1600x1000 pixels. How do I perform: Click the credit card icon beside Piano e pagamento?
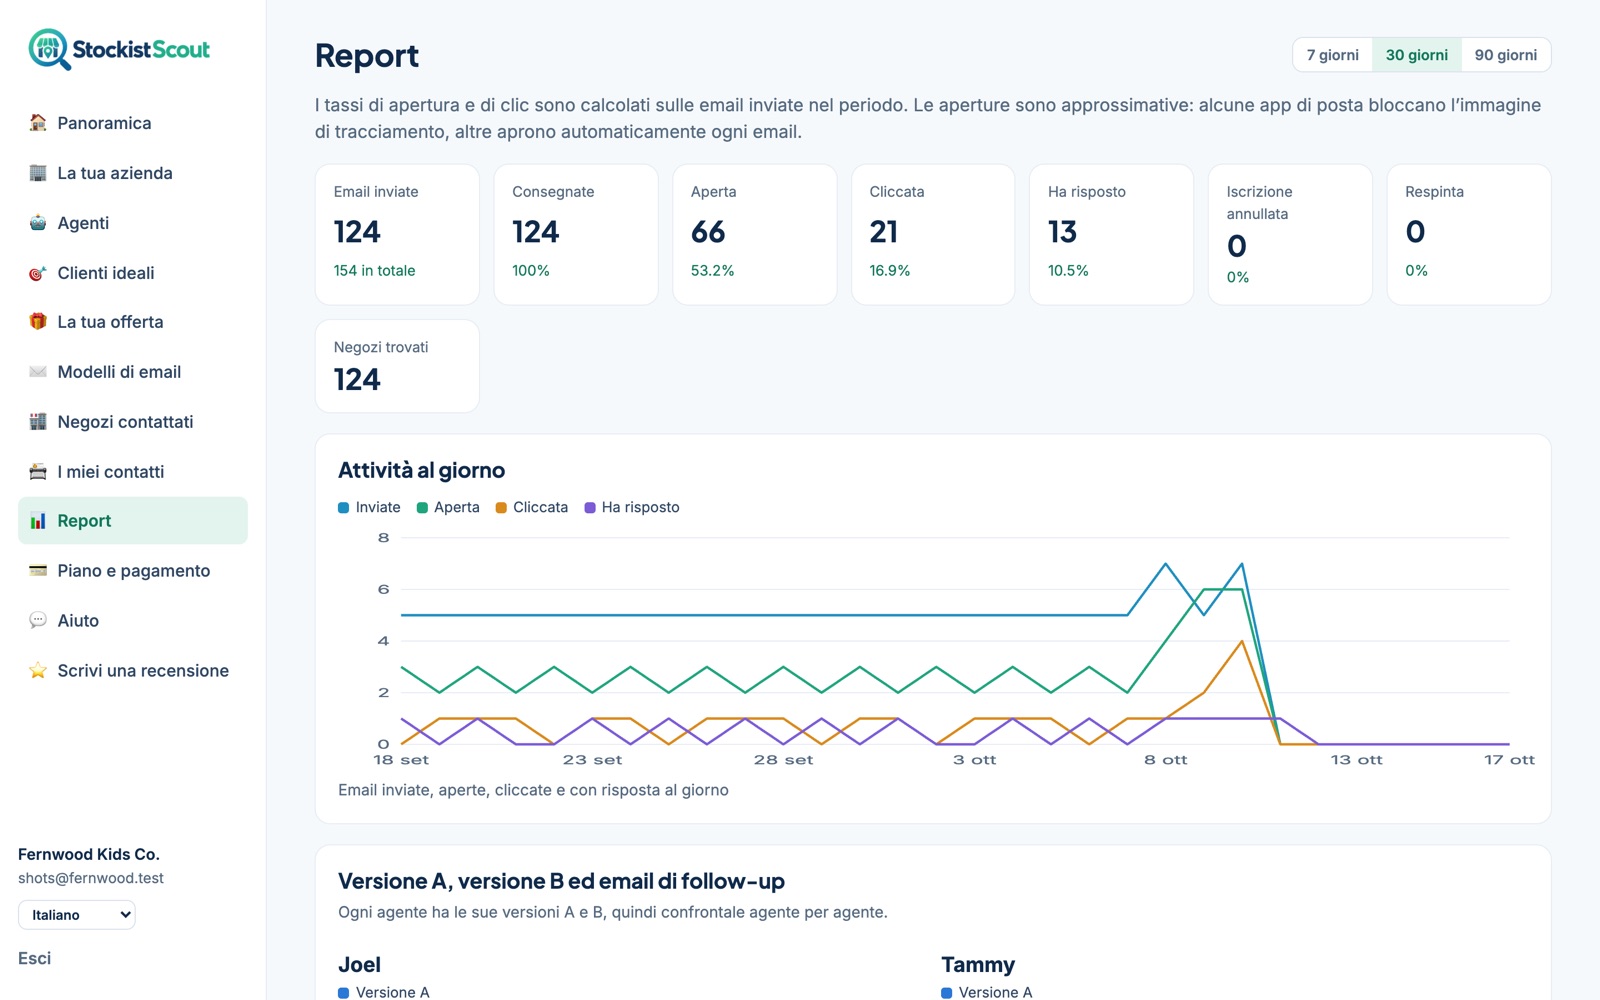[38, 571]
